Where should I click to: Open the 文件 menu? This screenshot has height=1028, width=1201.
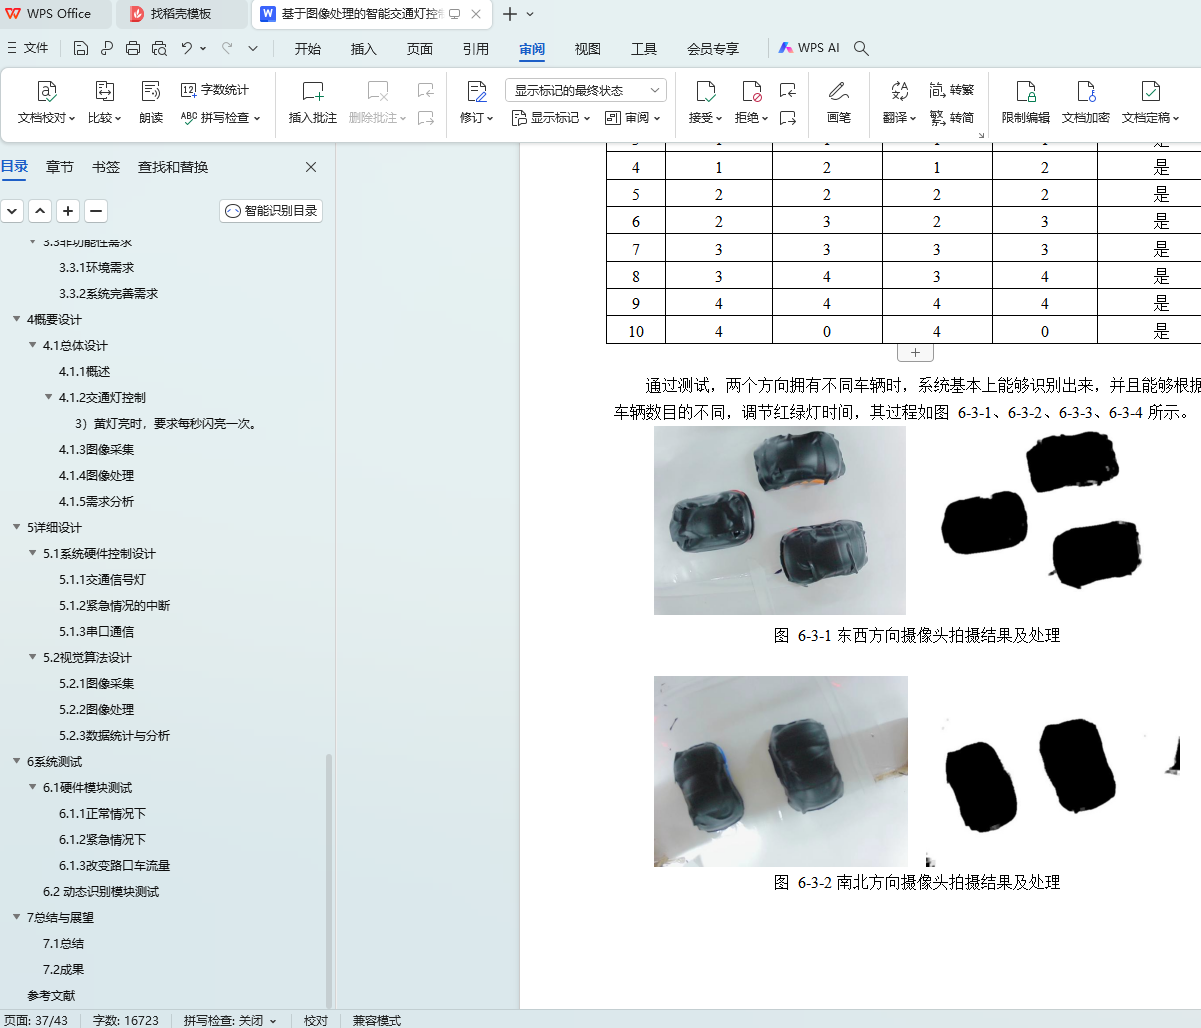click(27, 48)
